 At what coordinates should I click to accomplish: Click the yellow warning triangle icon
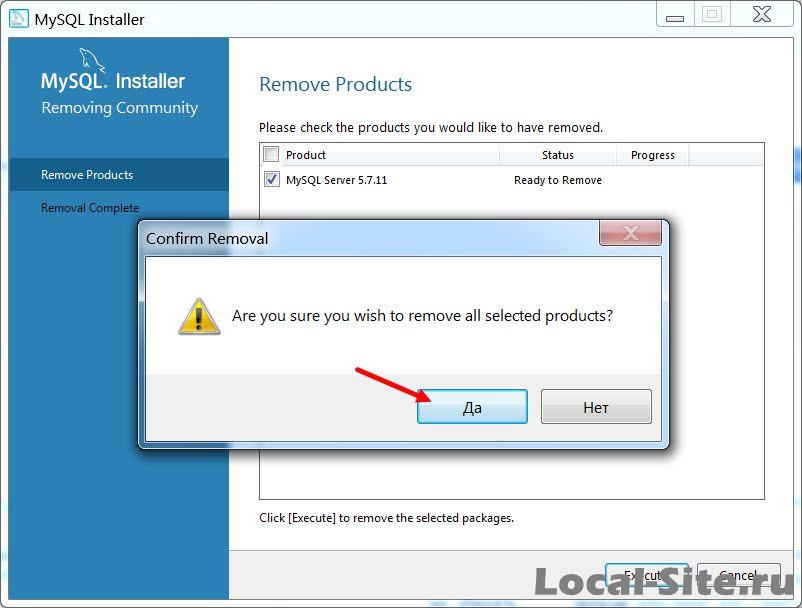[x=199, y=317]
